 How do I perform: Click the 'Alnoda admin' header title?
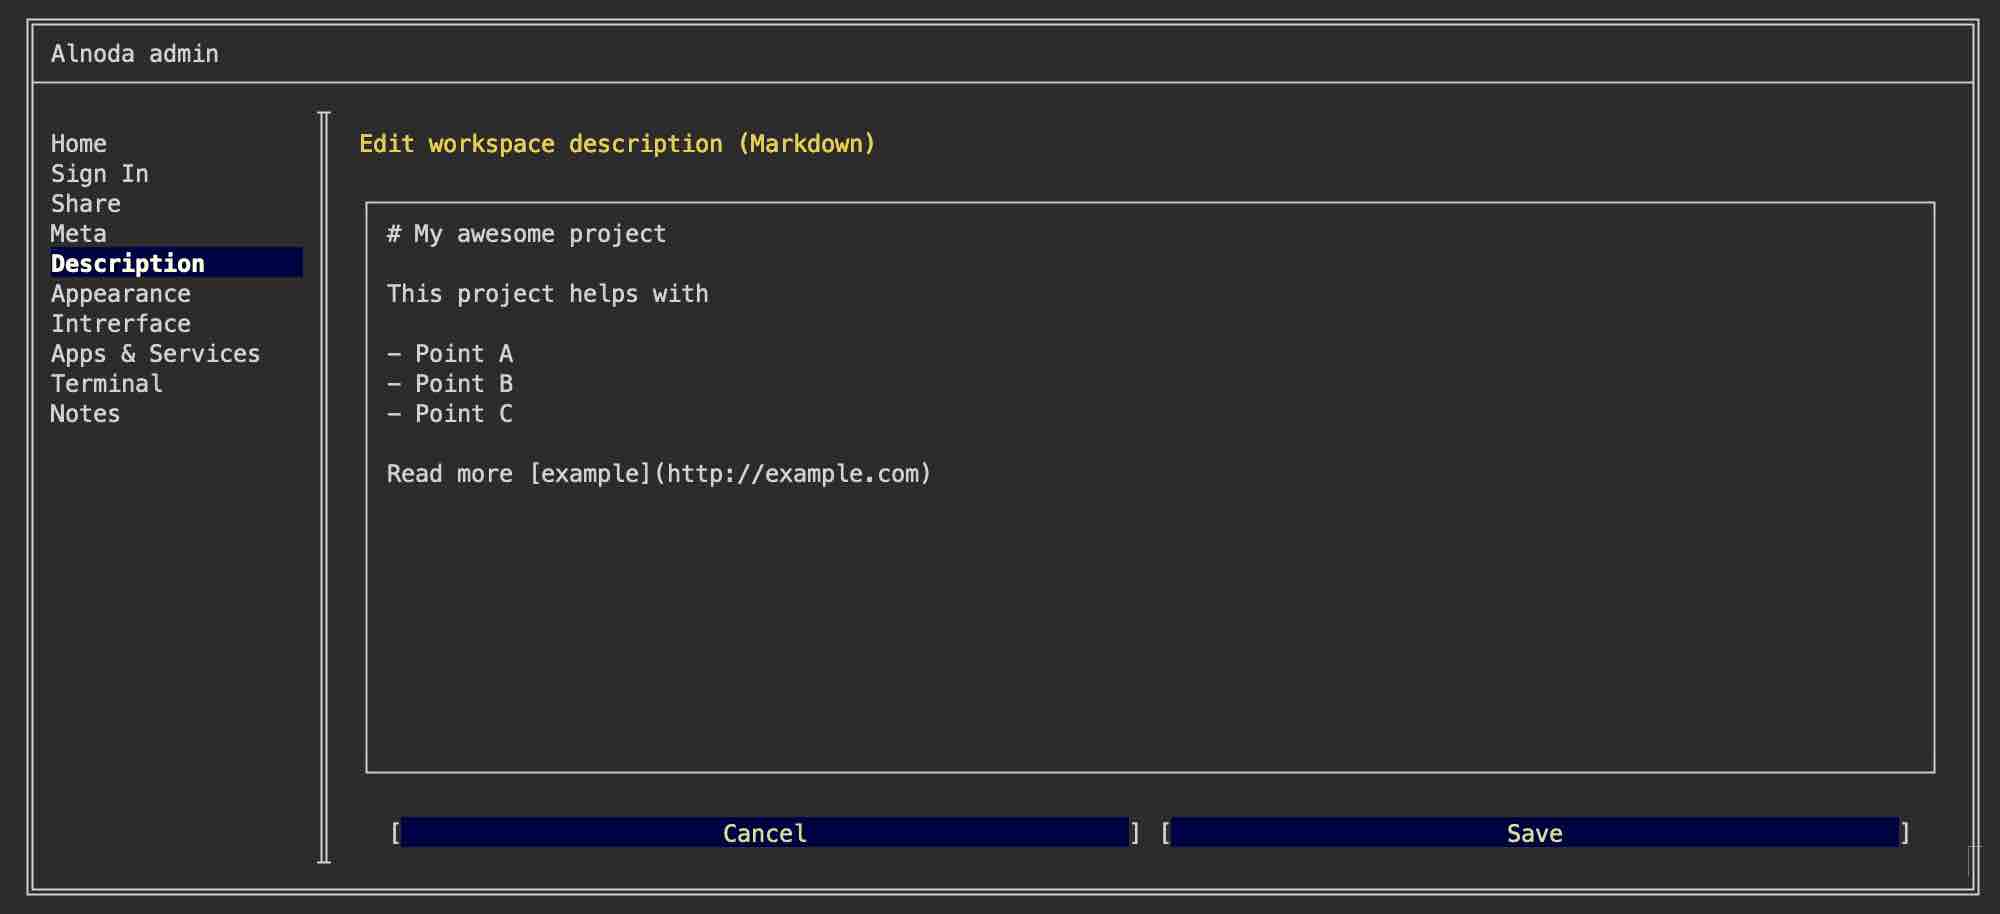pos(135,54)
